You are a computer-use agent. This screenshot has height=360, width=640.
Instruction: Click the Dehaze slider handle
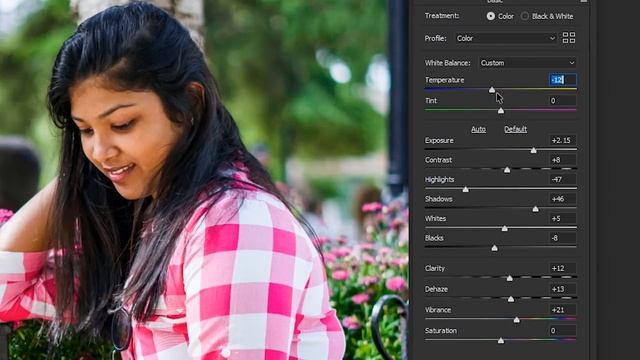511,299
